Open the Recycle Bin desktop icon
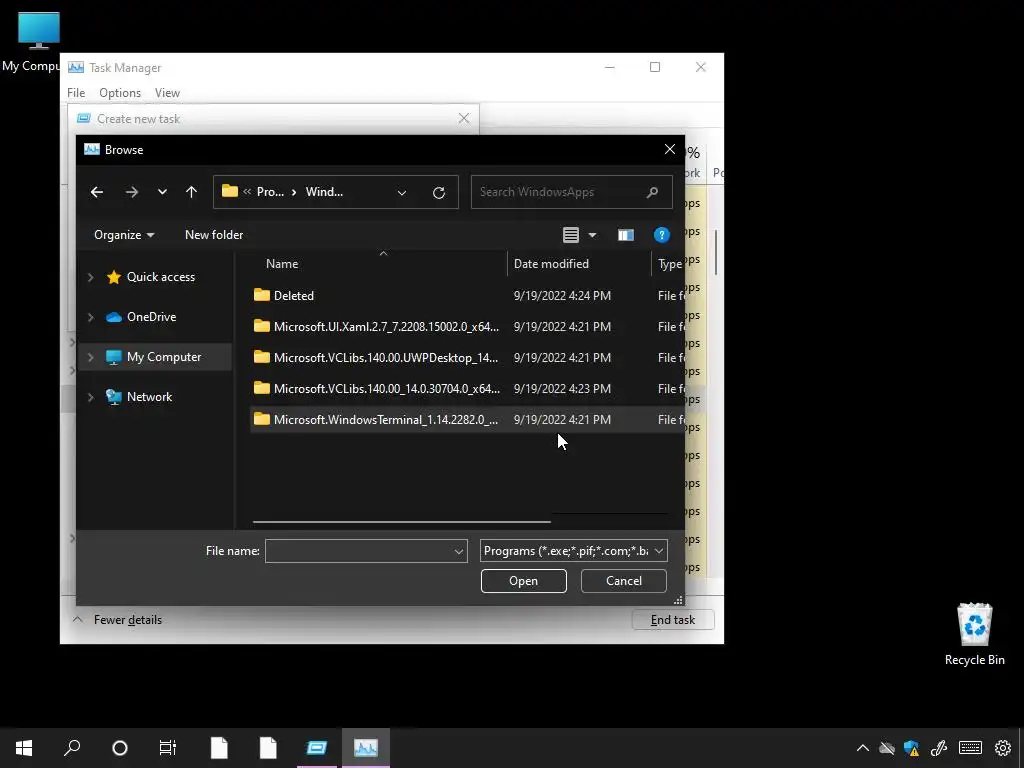The image size is (1024, 768). pyautogui.click(x=974, y=633)
